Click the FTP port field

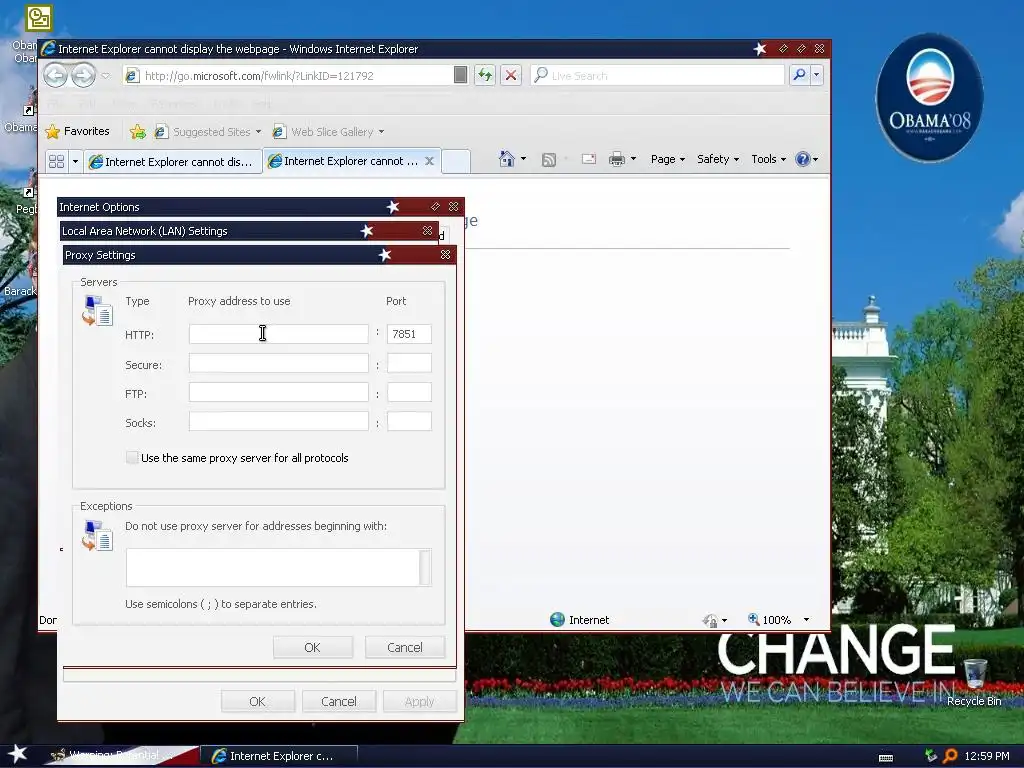409,392
